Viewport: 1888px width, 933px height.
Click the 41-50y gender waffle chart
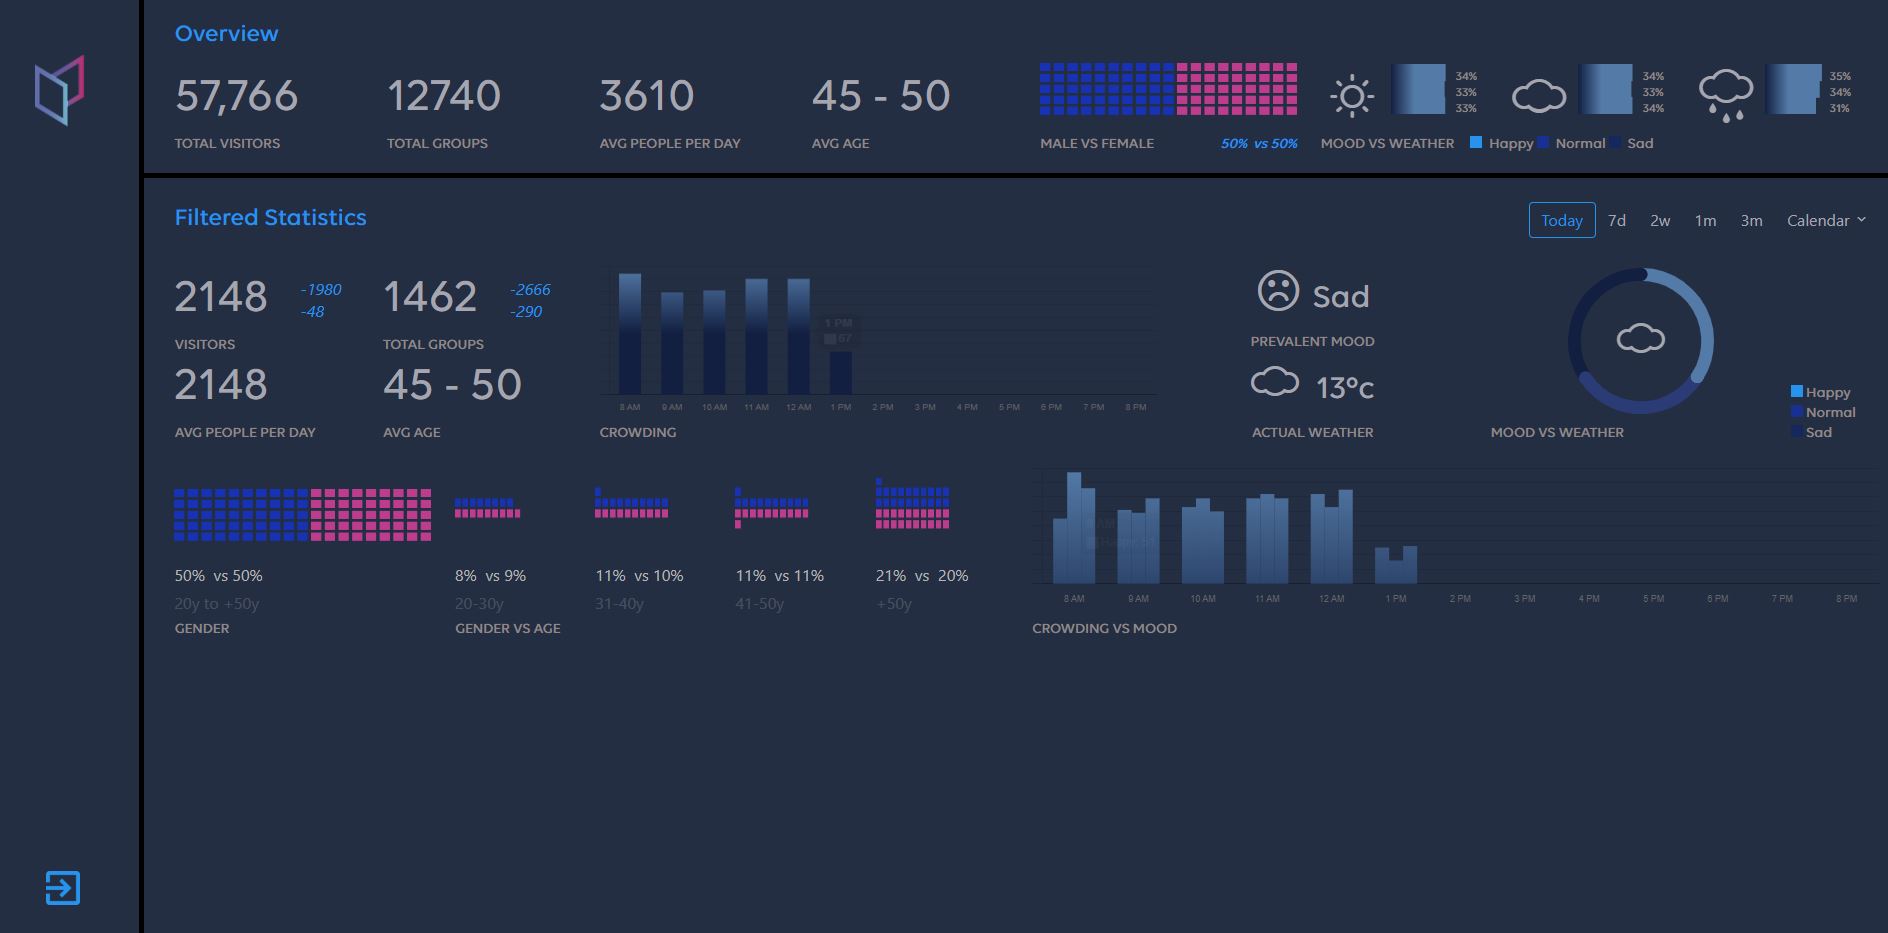[x=771, y=507]
